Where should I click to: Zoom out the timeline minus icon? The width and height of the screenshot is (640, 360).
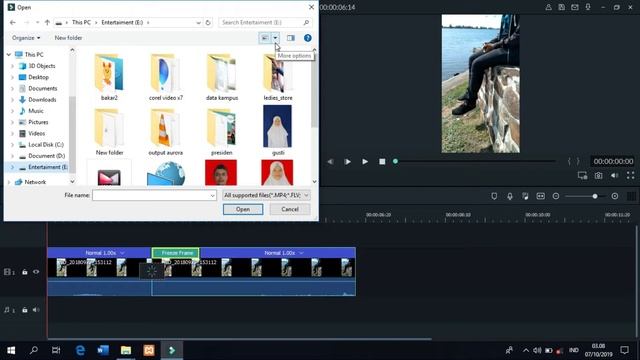tap(556, 196)
